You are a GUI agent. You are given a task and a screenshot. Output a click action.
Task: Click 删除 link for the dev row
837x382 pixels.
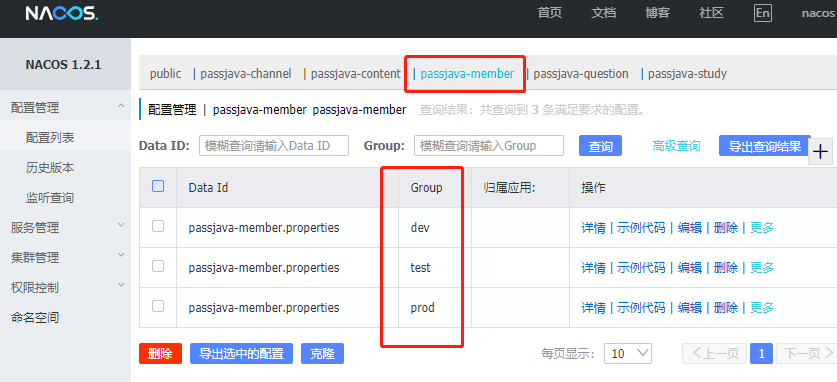tap(725, 228)
